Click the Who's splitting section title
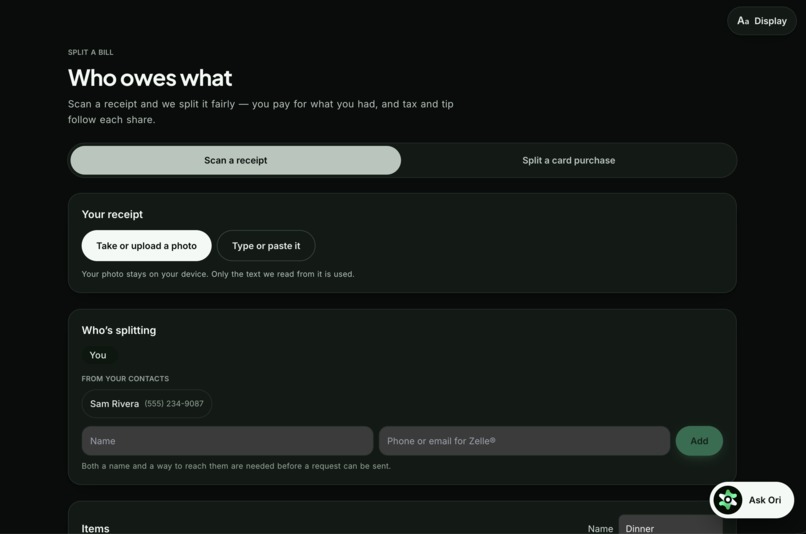Screen dimensions: 806x534 [119, 330]
